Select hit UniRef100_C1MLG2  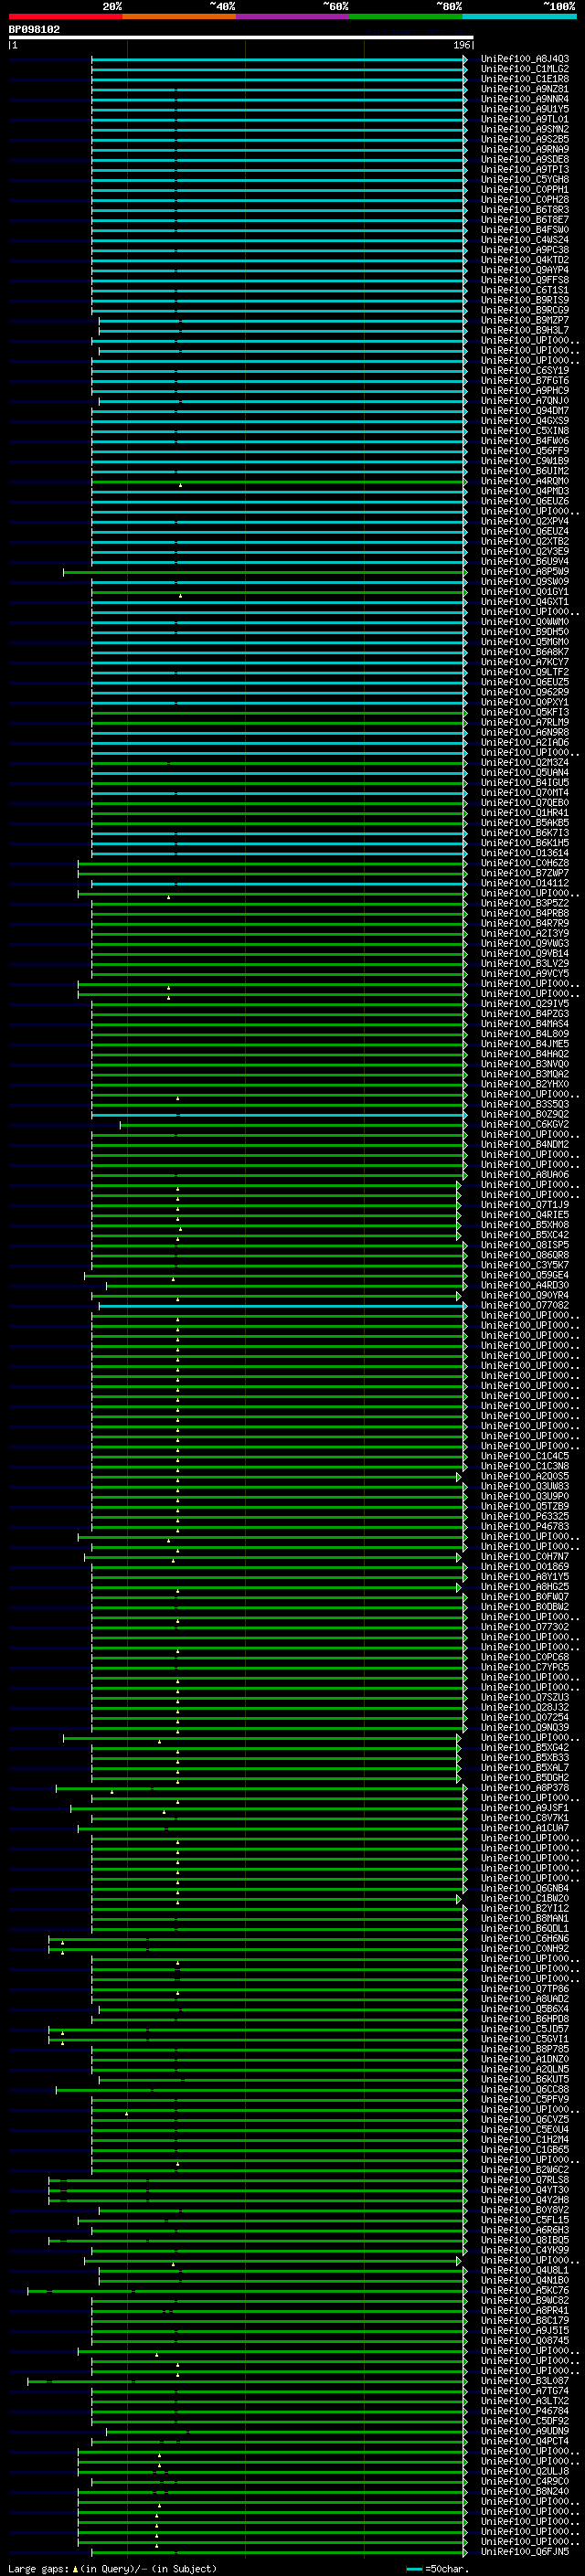pos(524,69)
